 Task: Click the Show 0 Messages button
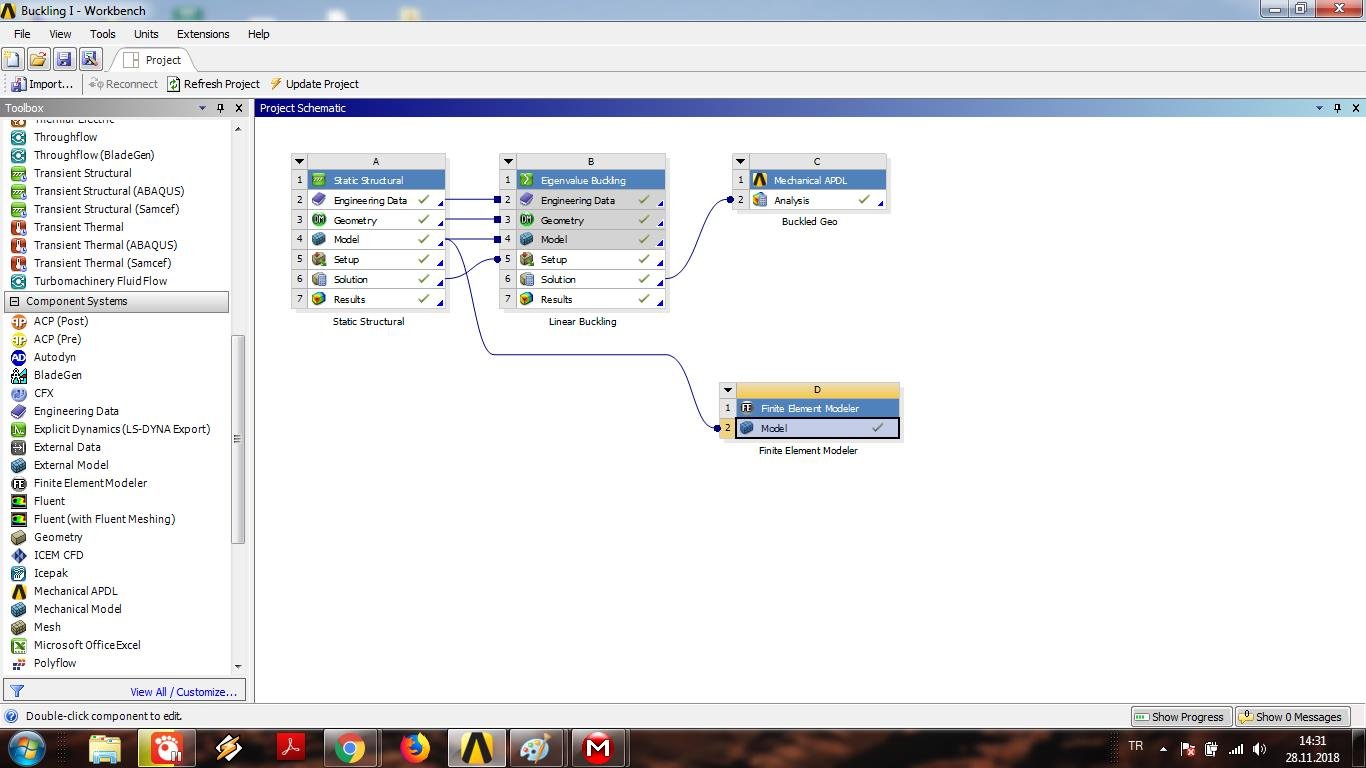(1292, 717)
